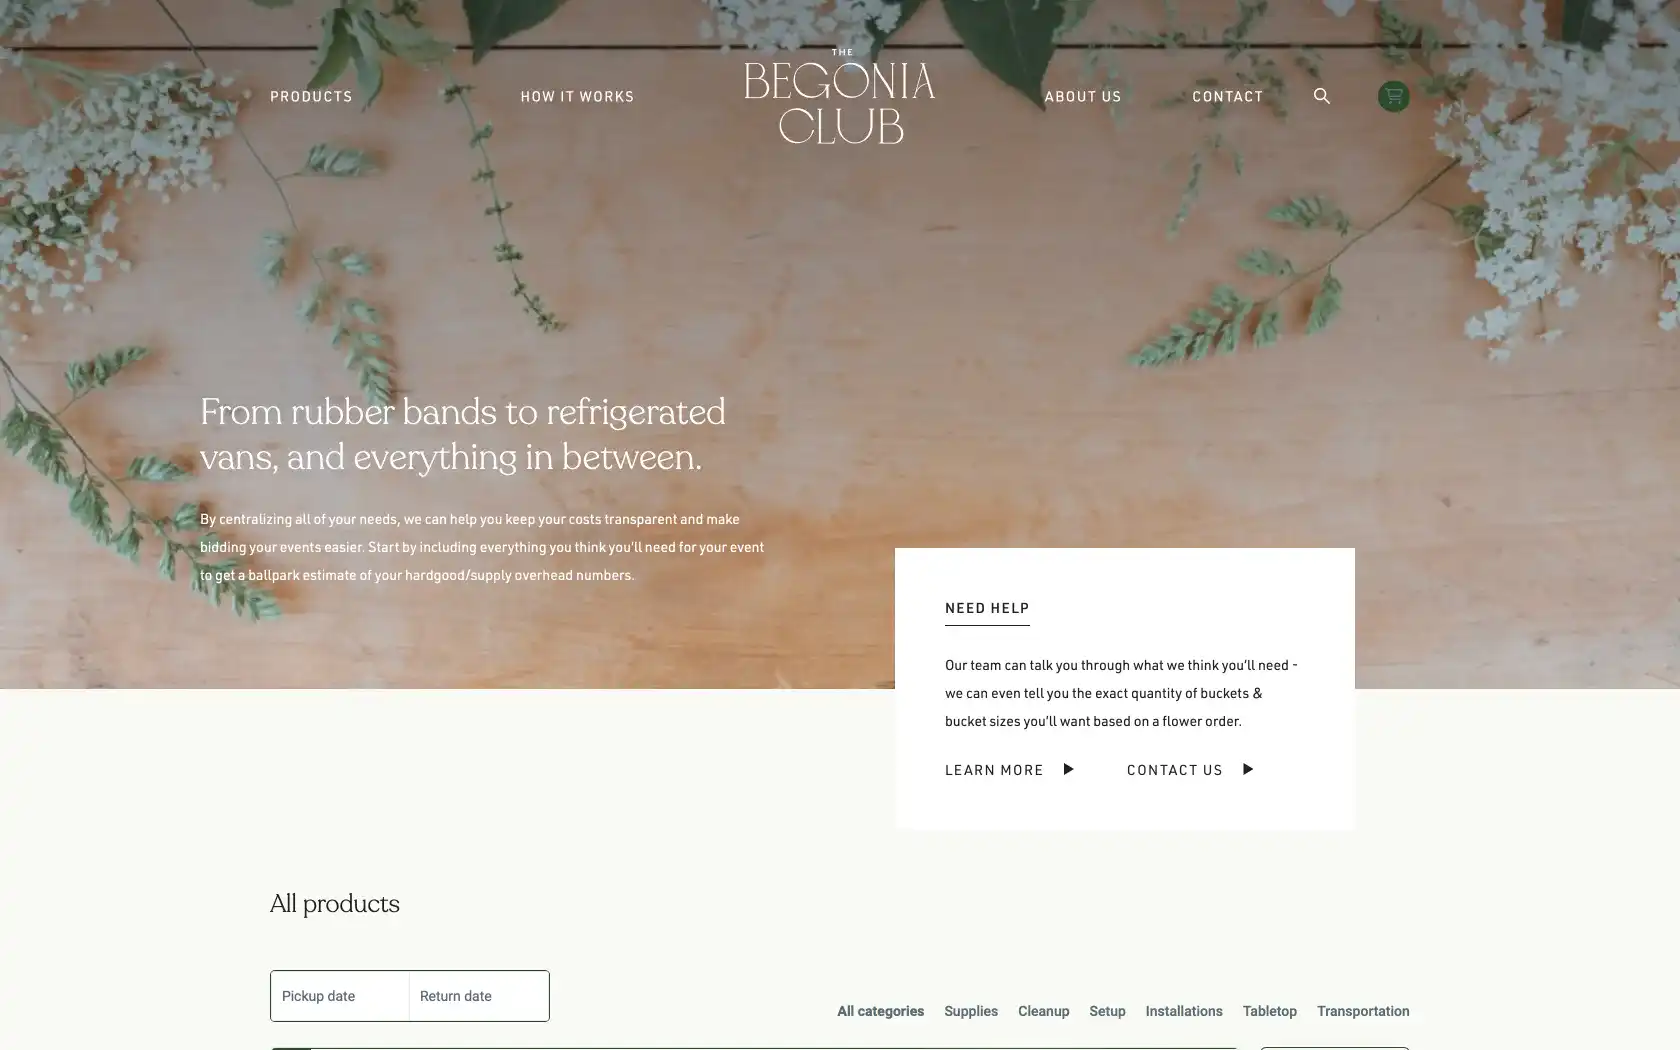Open the Products menu
This screenshot has width=1680, height=1050.
coord(311,97)
